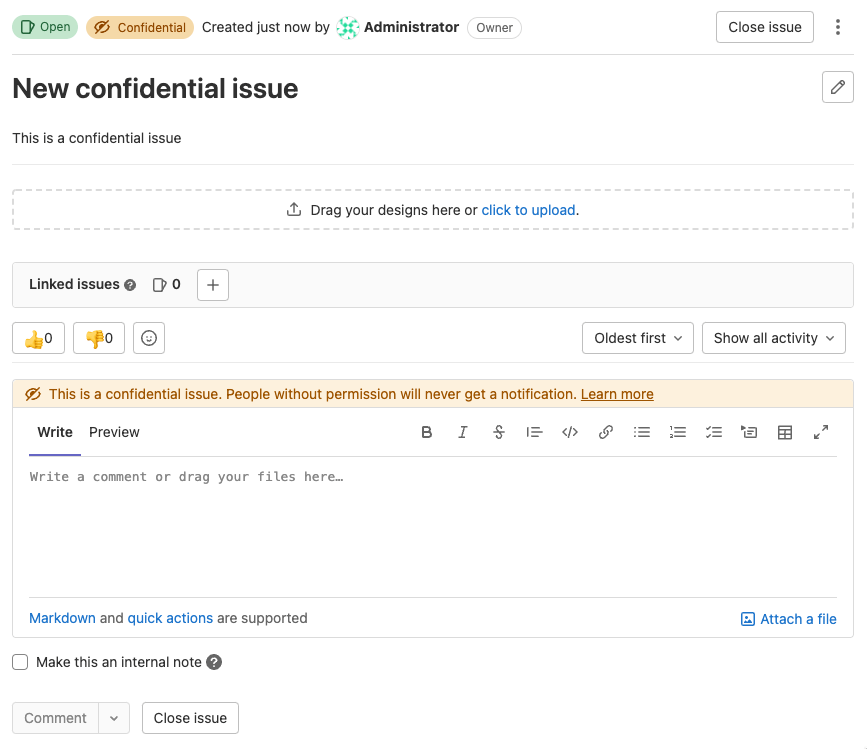Click the Close issue button
The image size is (867, 749).
coord(764,27)
